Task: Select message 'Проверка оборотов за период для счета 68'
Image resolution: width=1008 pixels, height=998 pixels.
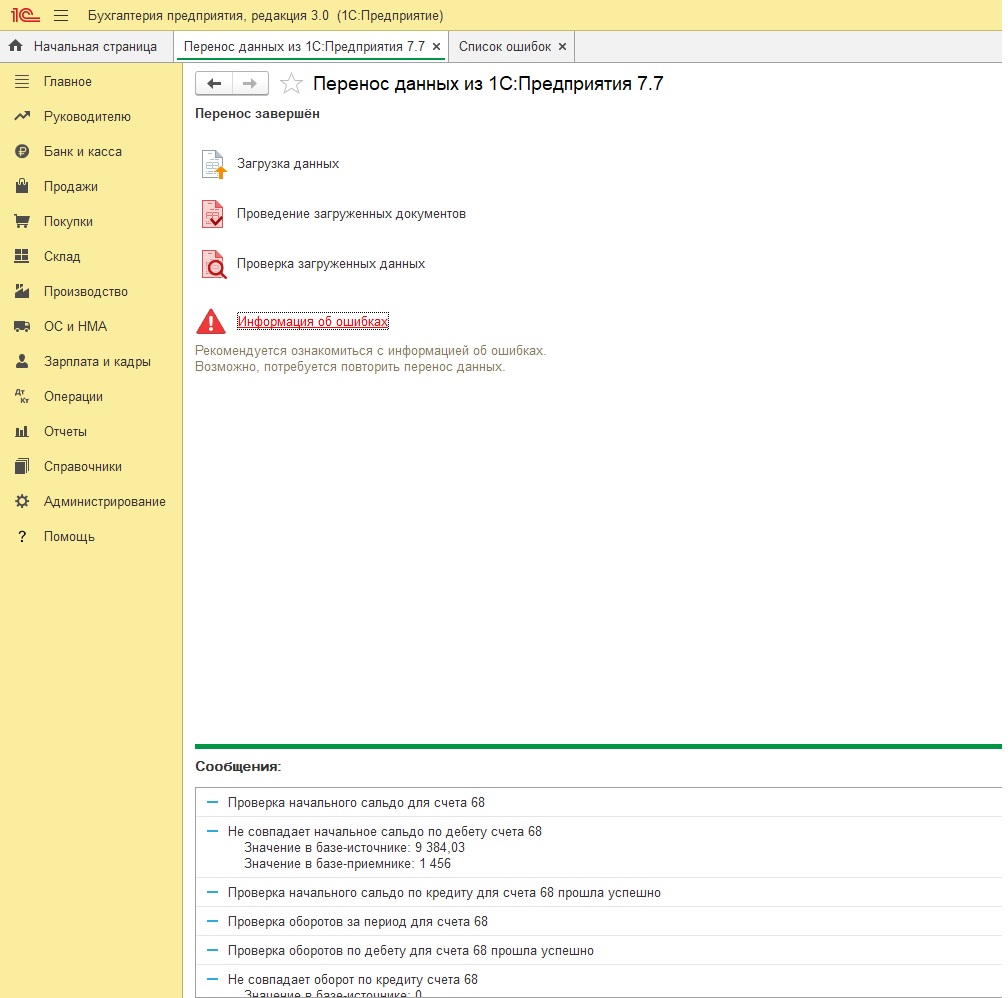Action: 598,921
